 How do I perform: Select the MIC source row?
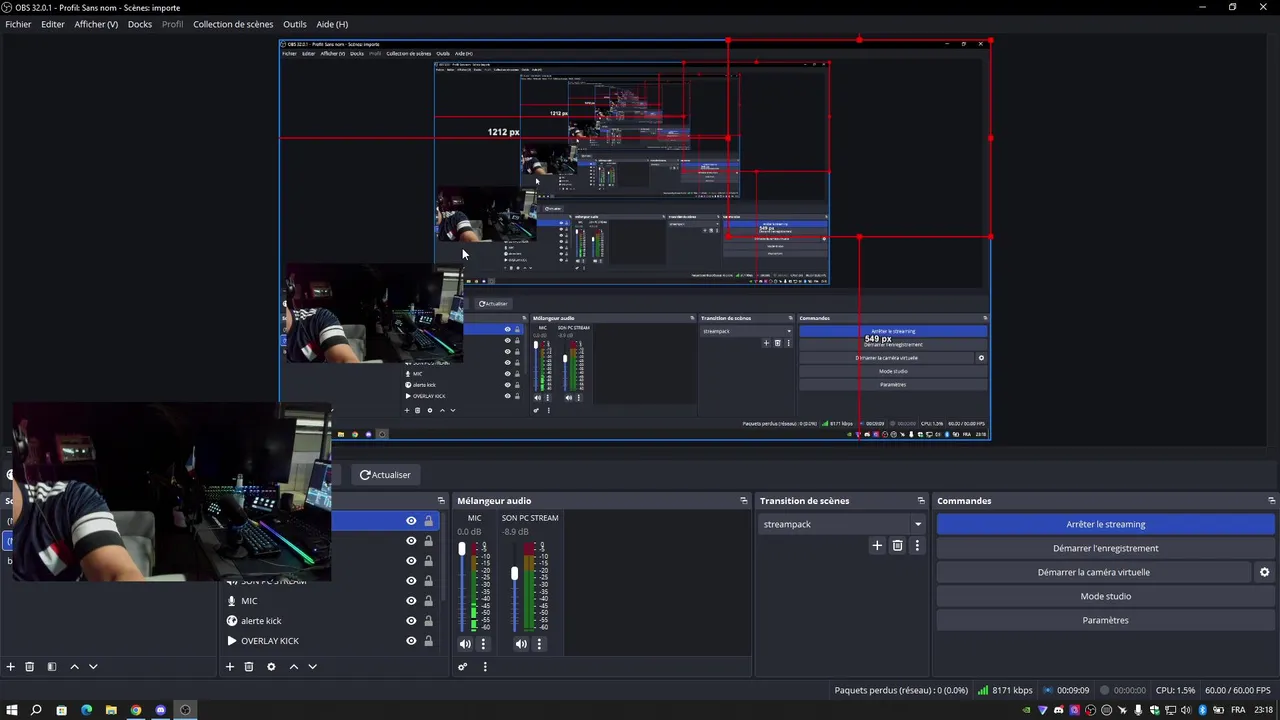331,601
